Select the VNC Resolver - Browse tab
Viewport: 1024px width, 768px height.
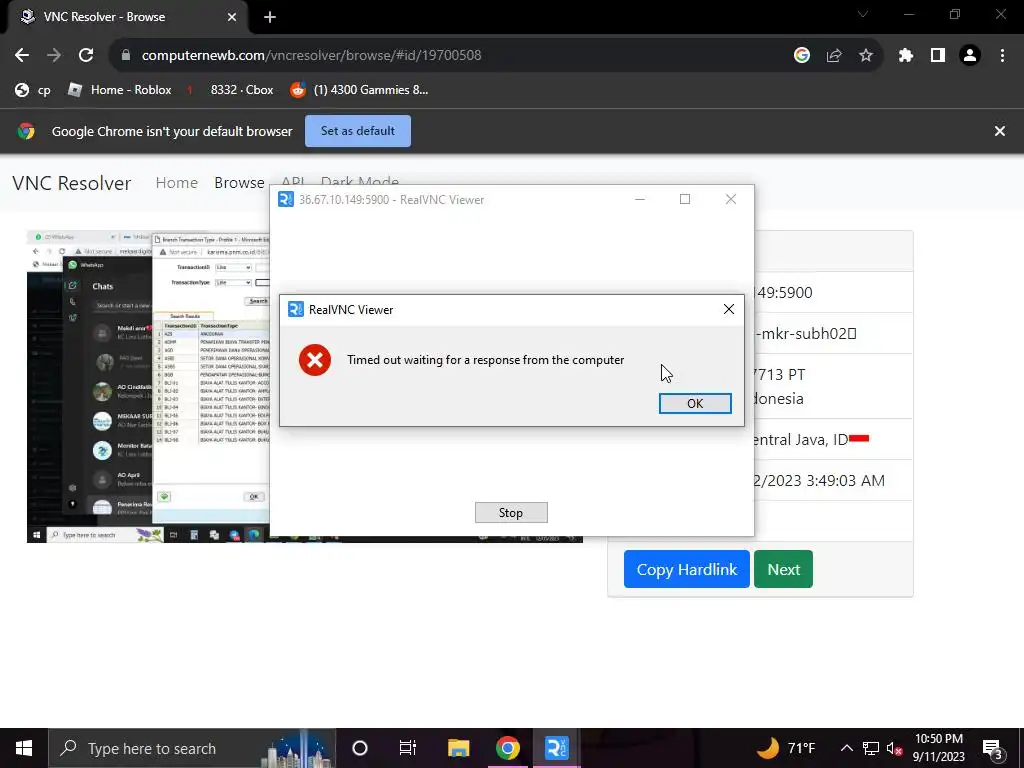pos(127,17)
